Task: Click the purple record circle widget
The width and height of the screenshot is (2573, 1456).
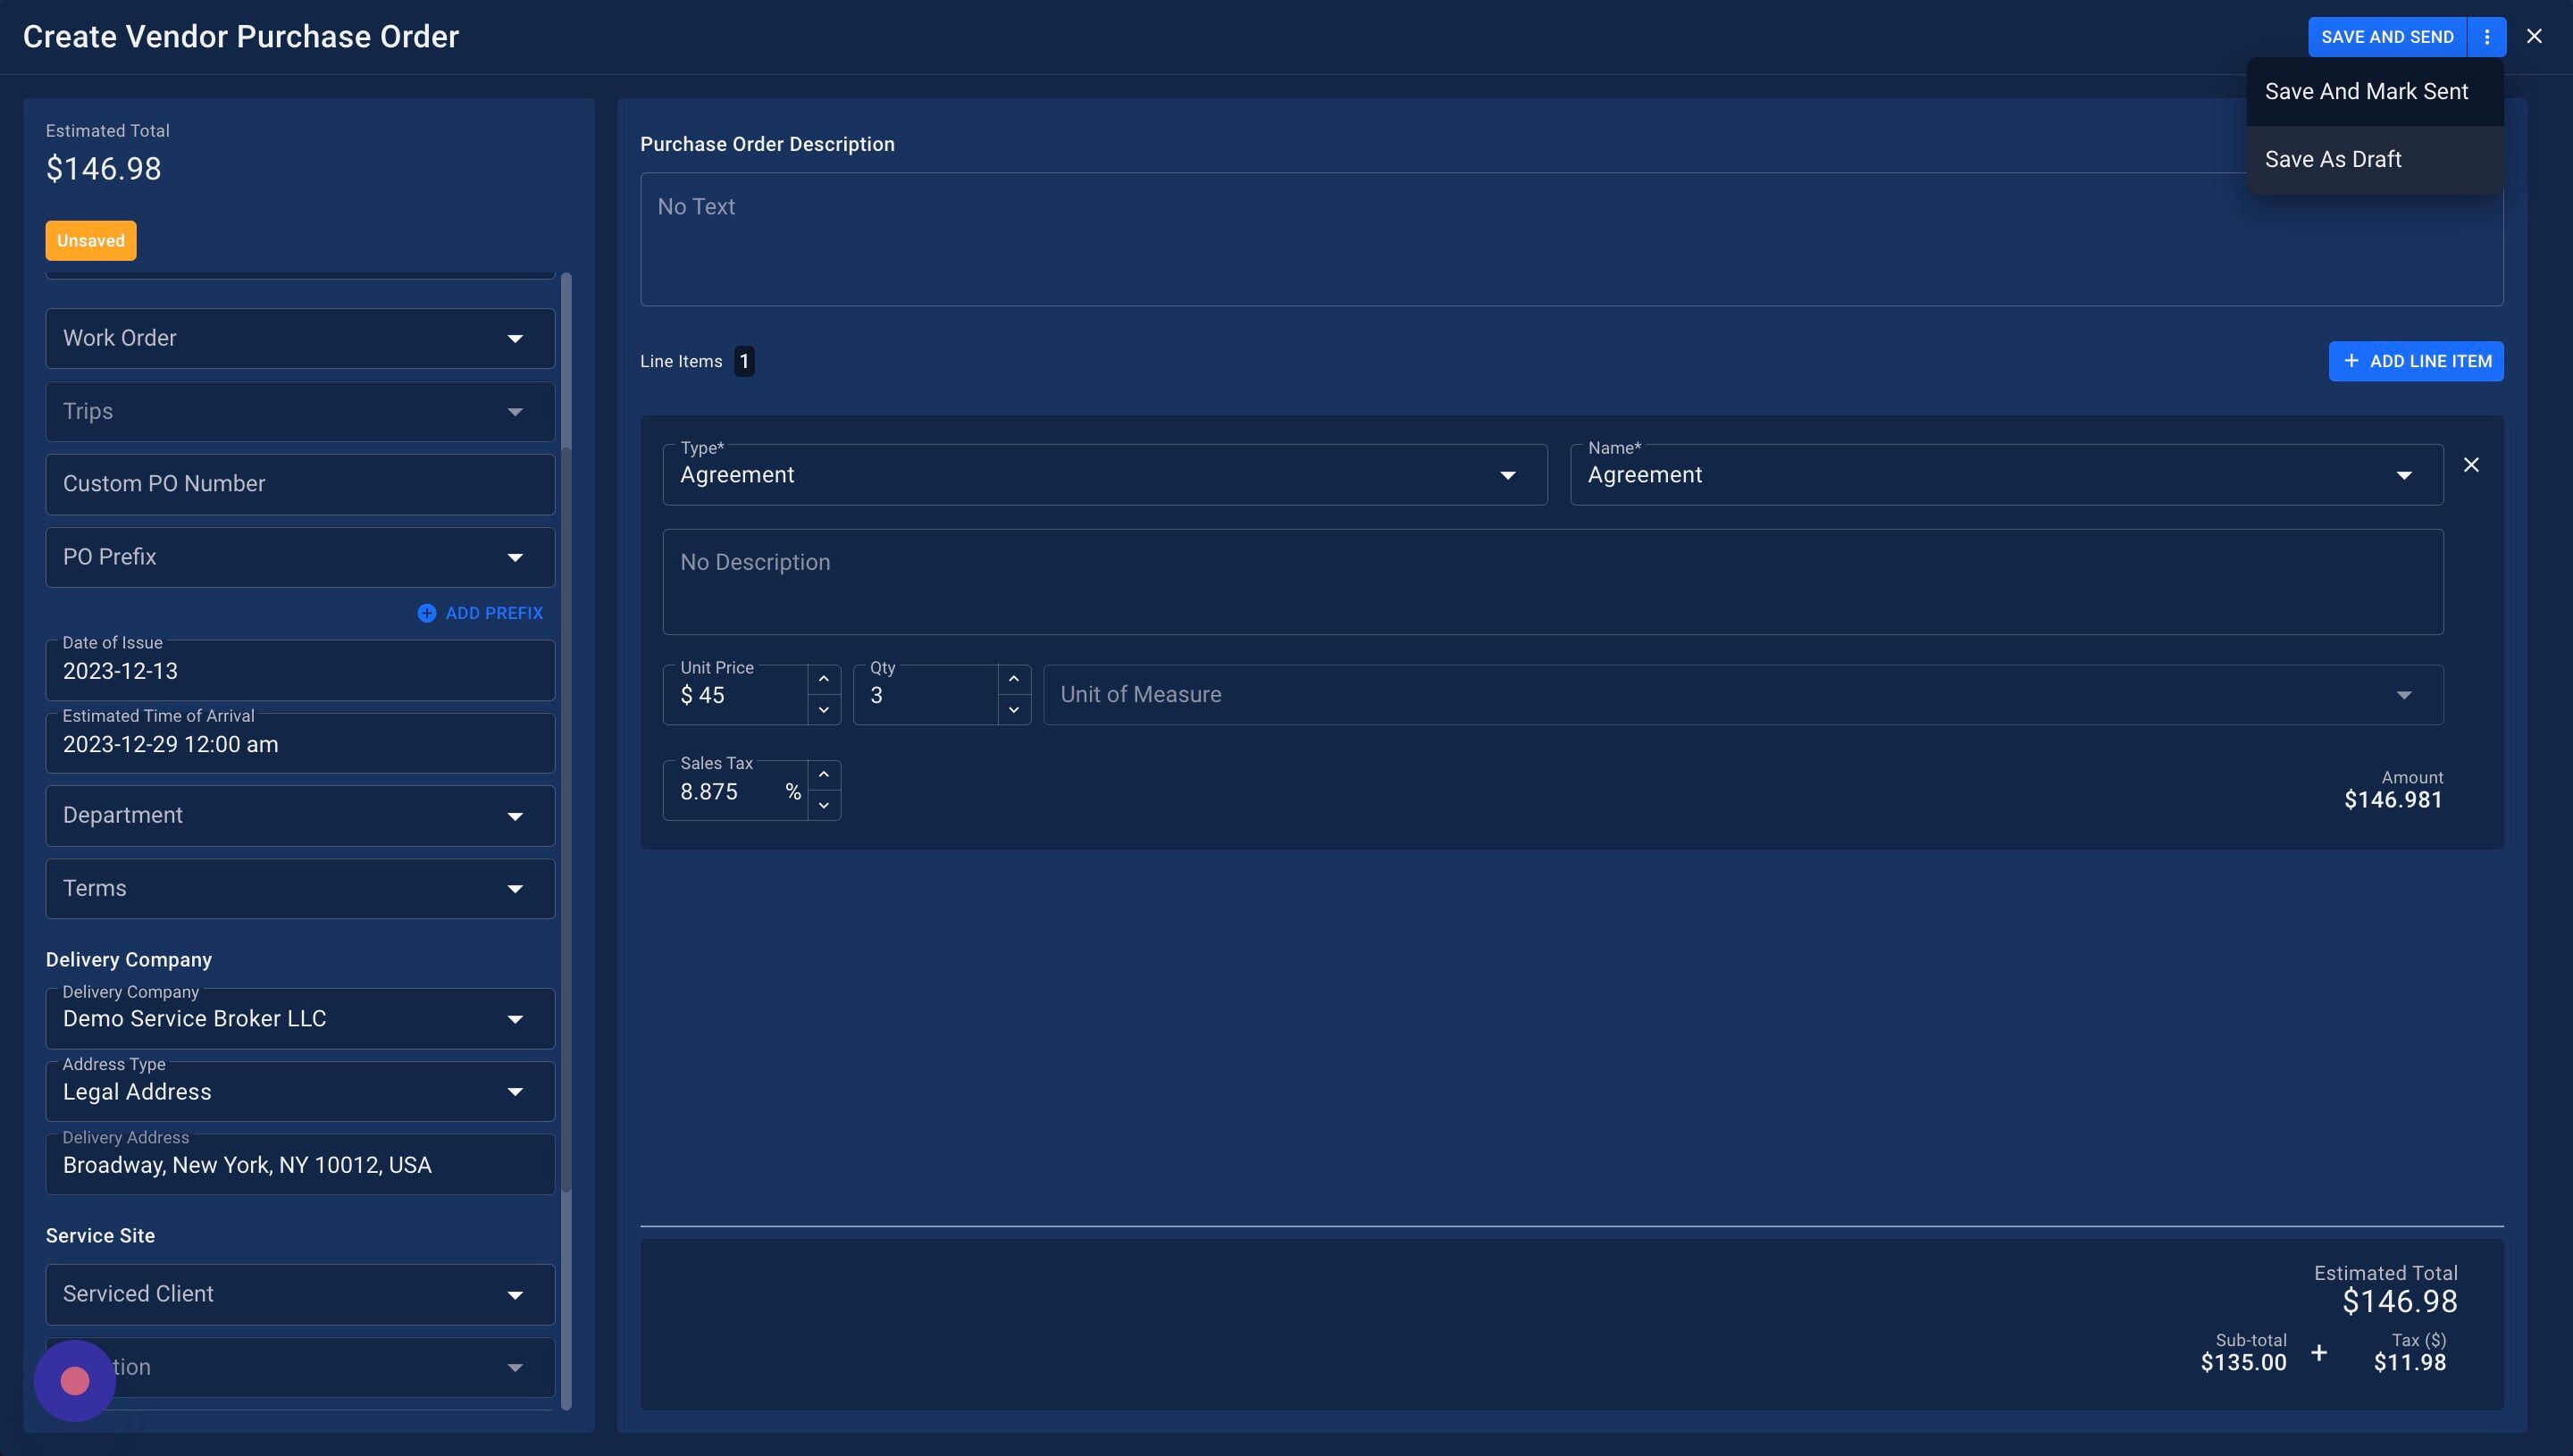Action: [x=75, y=1381]
